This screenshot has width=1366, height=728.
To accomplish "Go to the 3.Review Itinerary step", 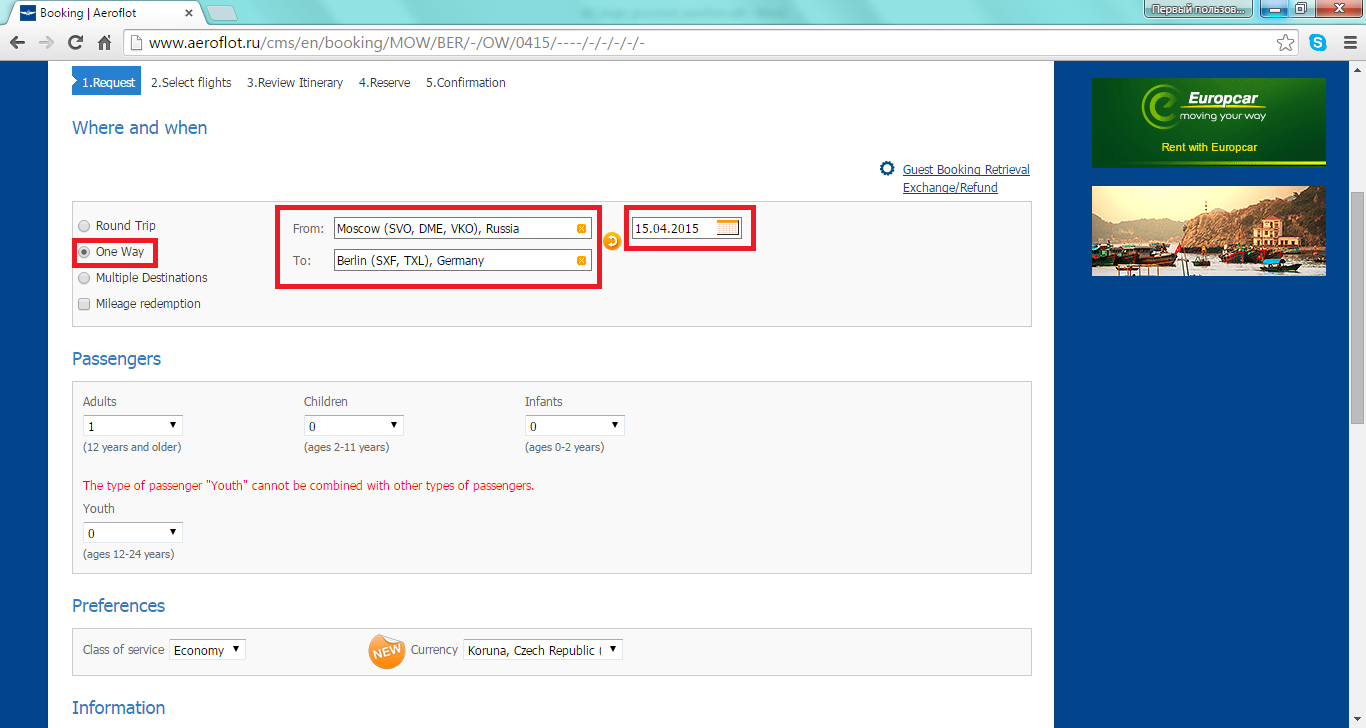I will [295, 83].
